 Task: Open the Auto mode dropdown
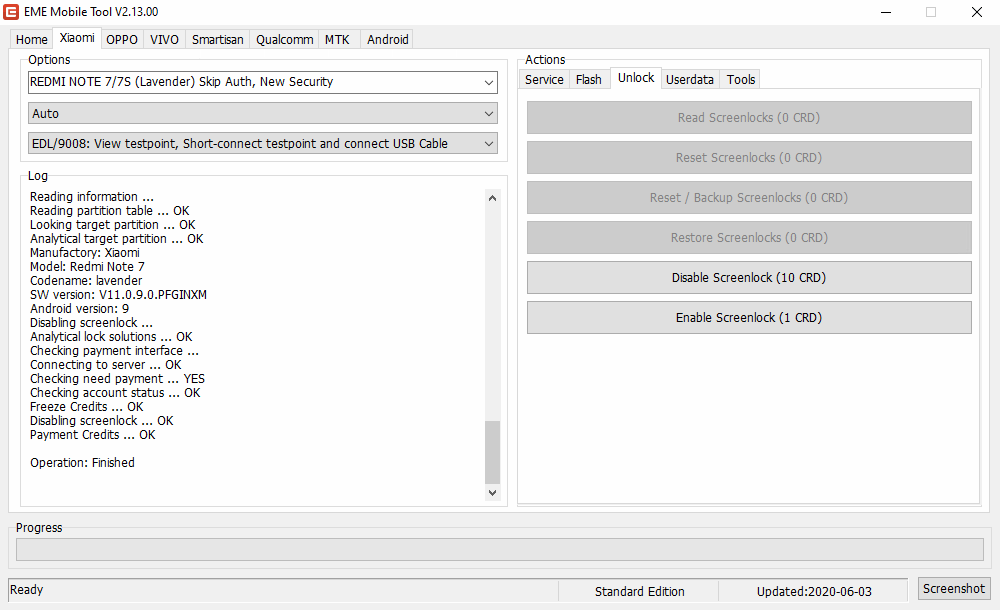[x=263, y=114]
